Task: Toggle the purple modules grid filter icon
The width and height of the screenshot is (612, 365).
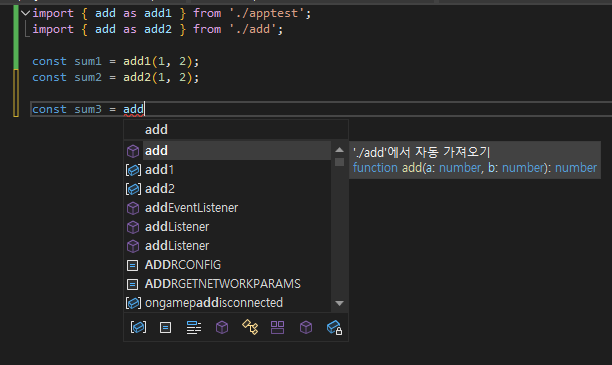Action: [278, 328]
